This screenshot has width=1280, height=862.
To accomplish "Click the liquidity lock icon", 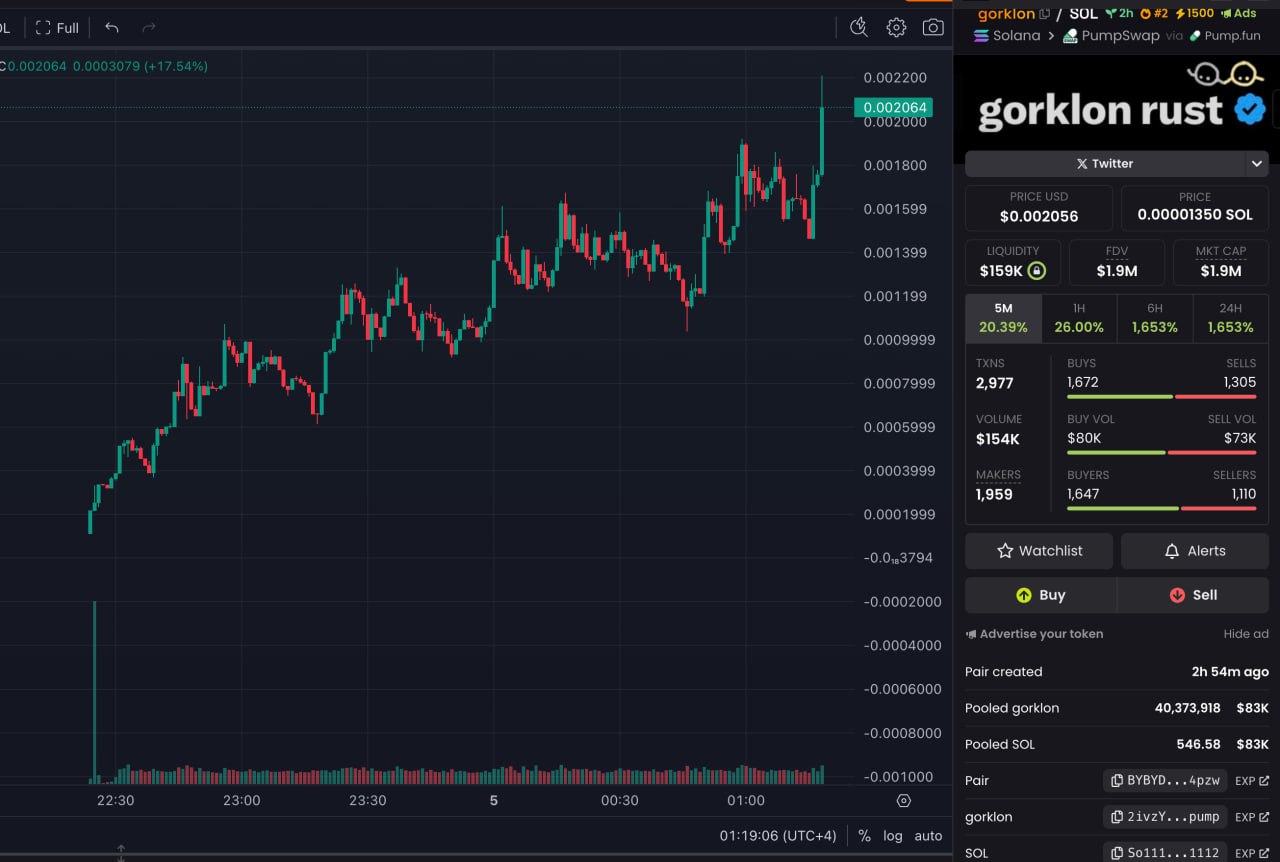I will click(x=1036, y=271).
